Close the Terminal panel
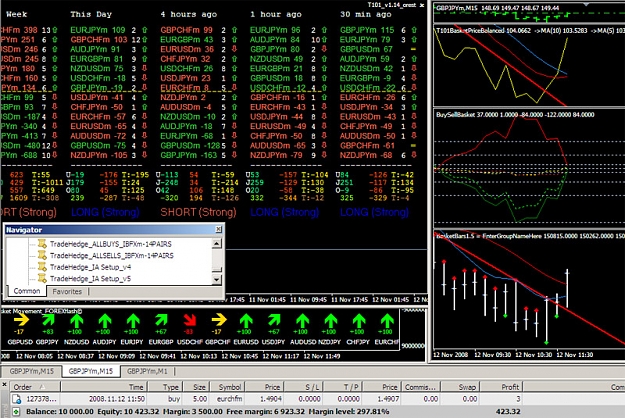625x418 pixels. 4,385
